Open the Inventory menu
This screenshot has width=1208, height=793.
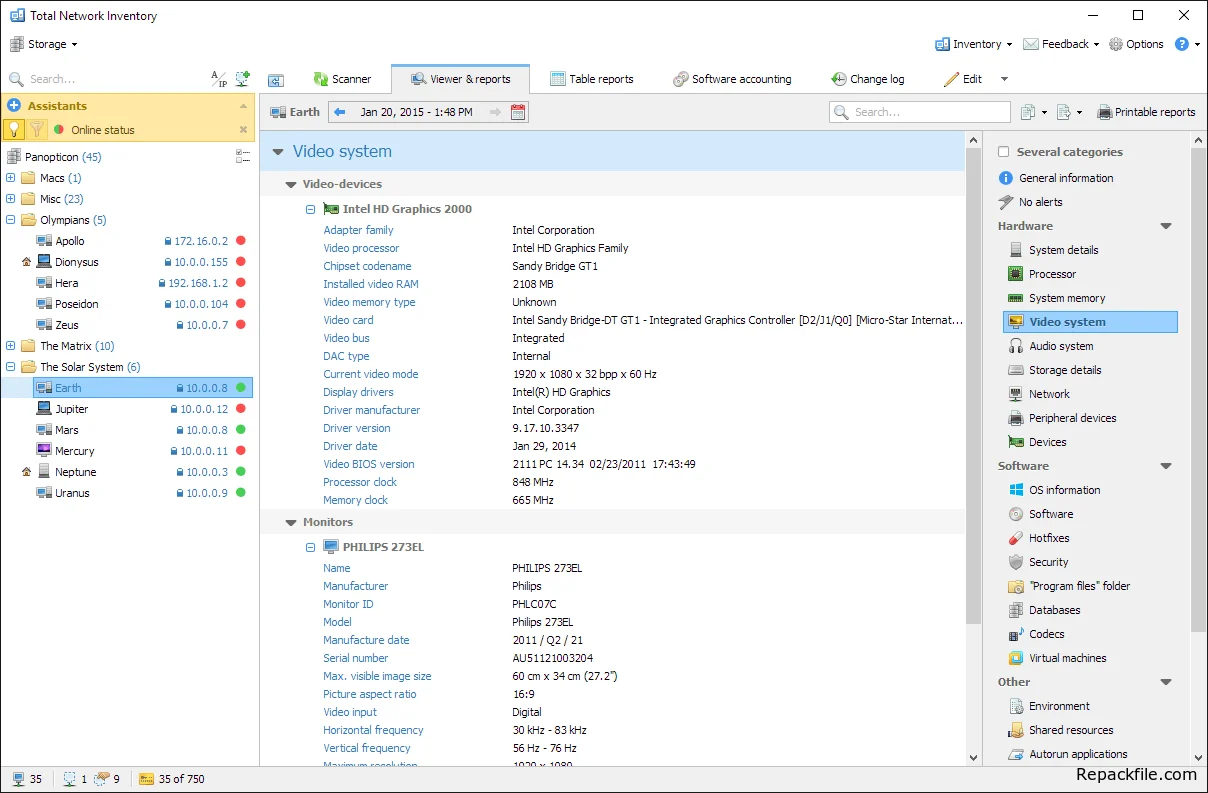coord(973,44)
